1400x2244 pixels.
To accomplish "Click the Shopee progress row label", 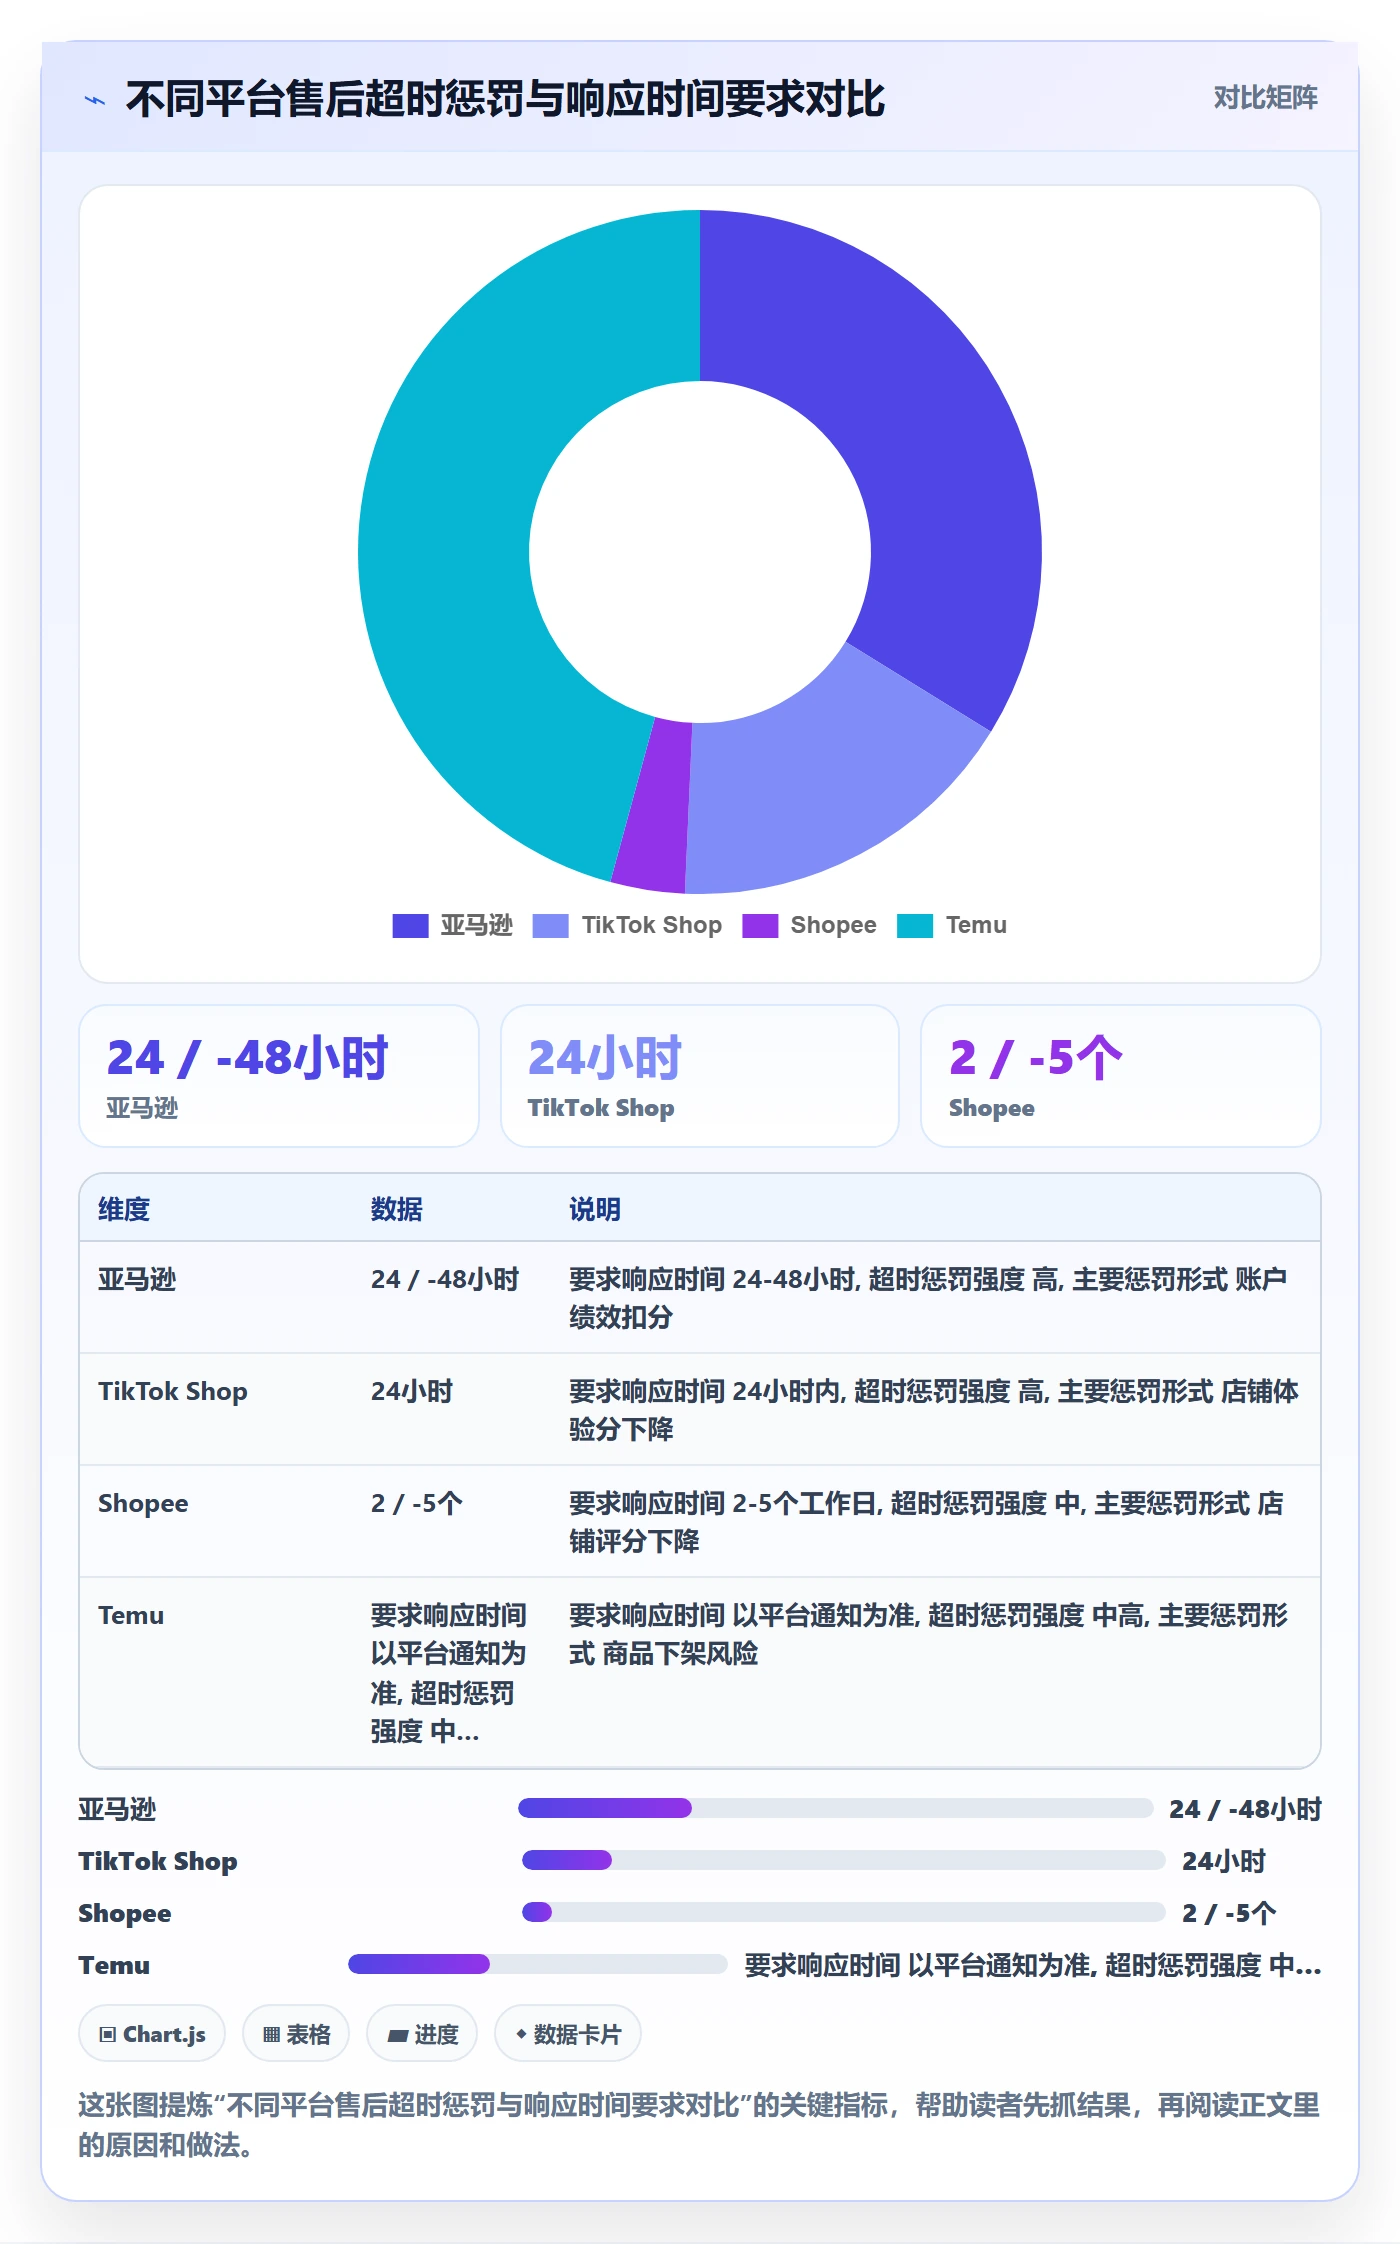I will click(x=125, y=1913).
